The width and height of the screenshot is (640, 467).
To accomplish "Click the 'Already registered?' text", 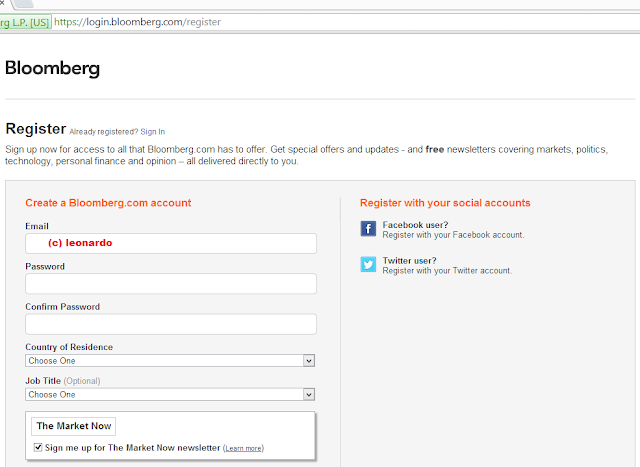I will [104, 132].
